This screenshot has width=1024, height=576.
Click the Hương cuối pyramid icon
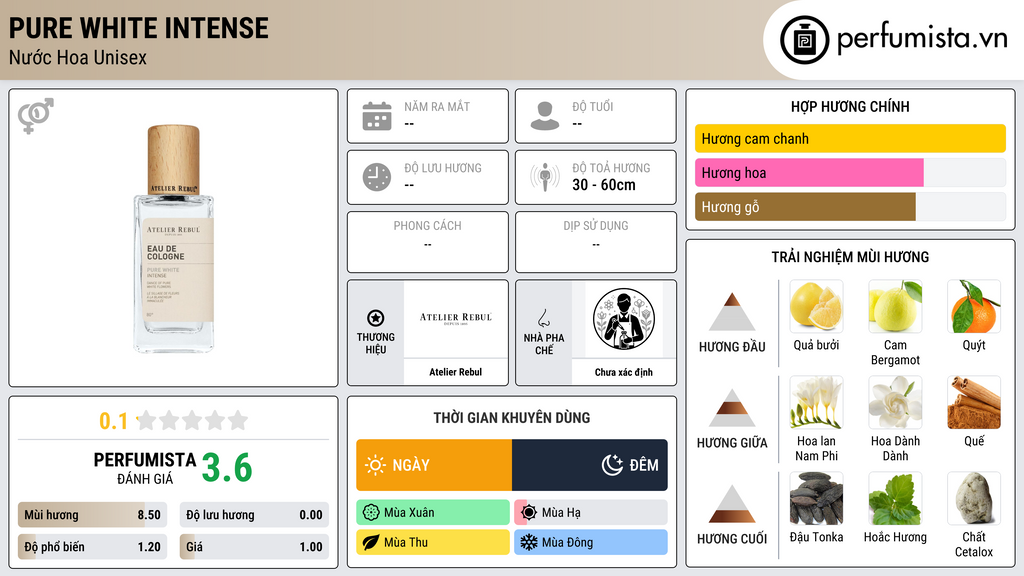[732, 504]
